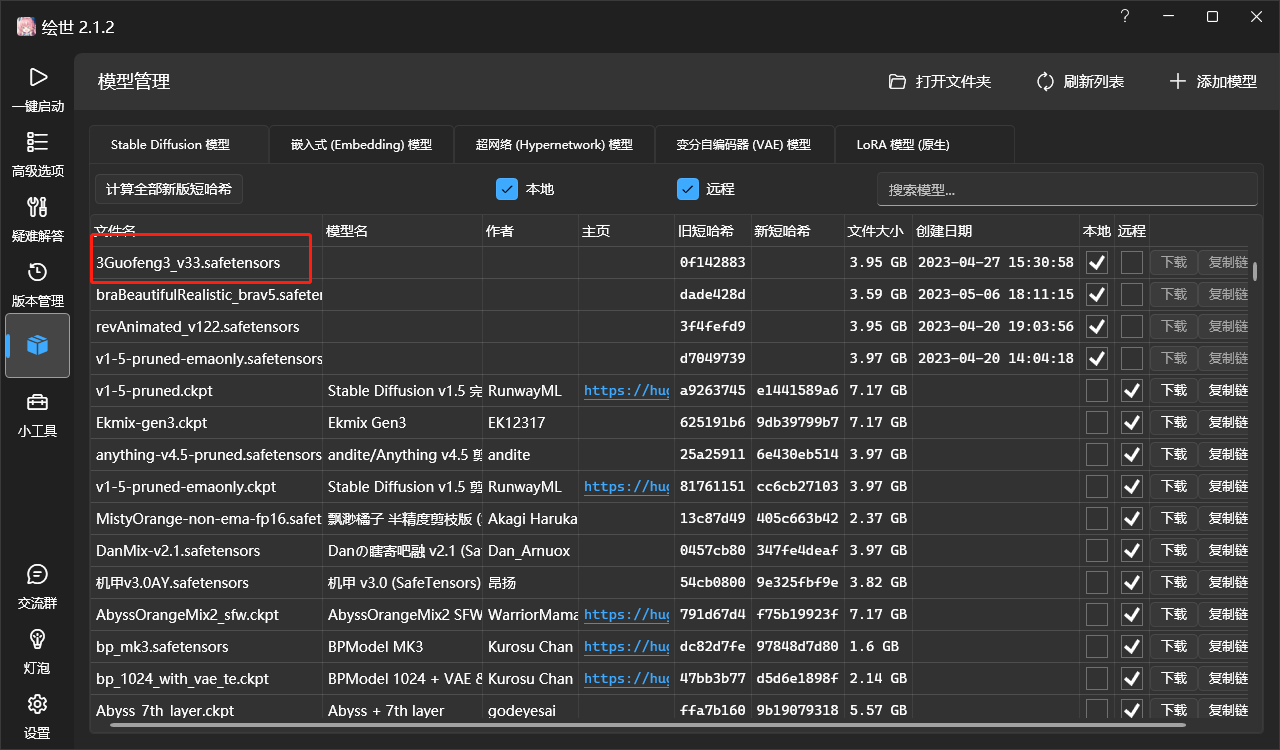The width and height of the screenshot is (1280, 750).
Task: Click 刷新列表 refresh list button
Action: click(x=1080, y=81)
